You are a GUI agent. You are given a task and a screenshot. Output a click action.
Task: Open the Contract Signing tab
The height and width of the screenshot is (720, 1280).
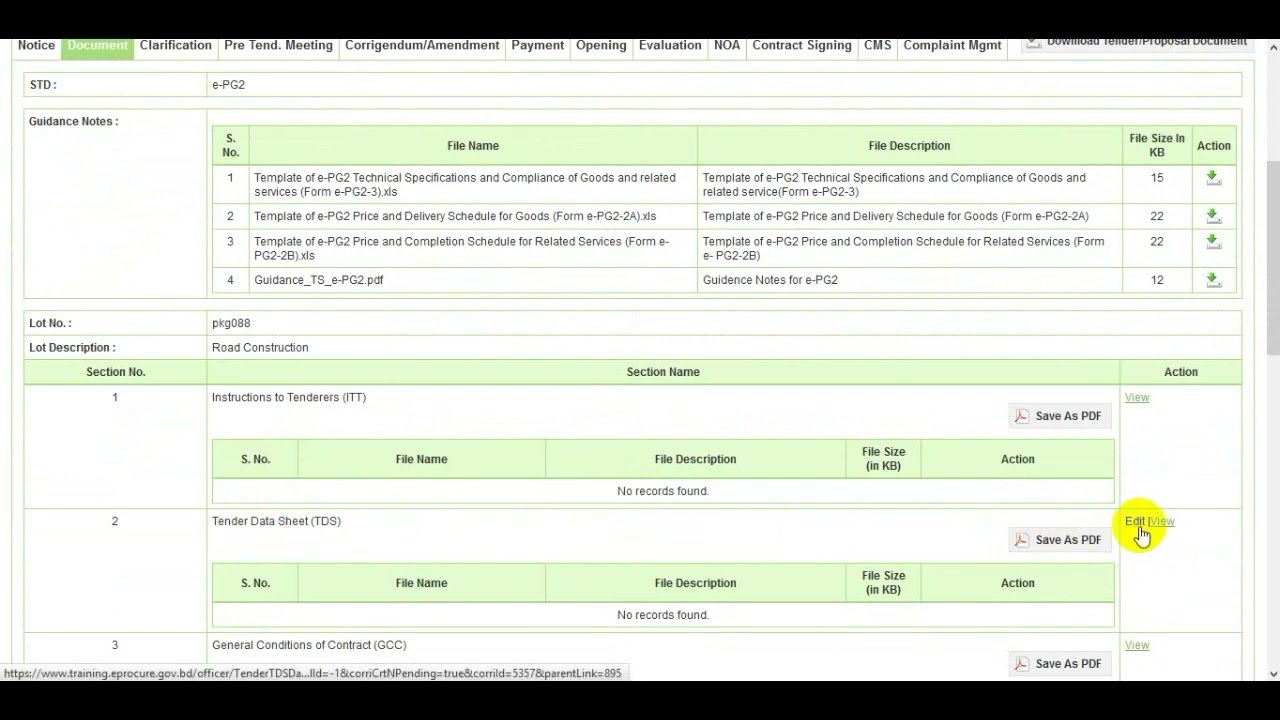[802, 45]
